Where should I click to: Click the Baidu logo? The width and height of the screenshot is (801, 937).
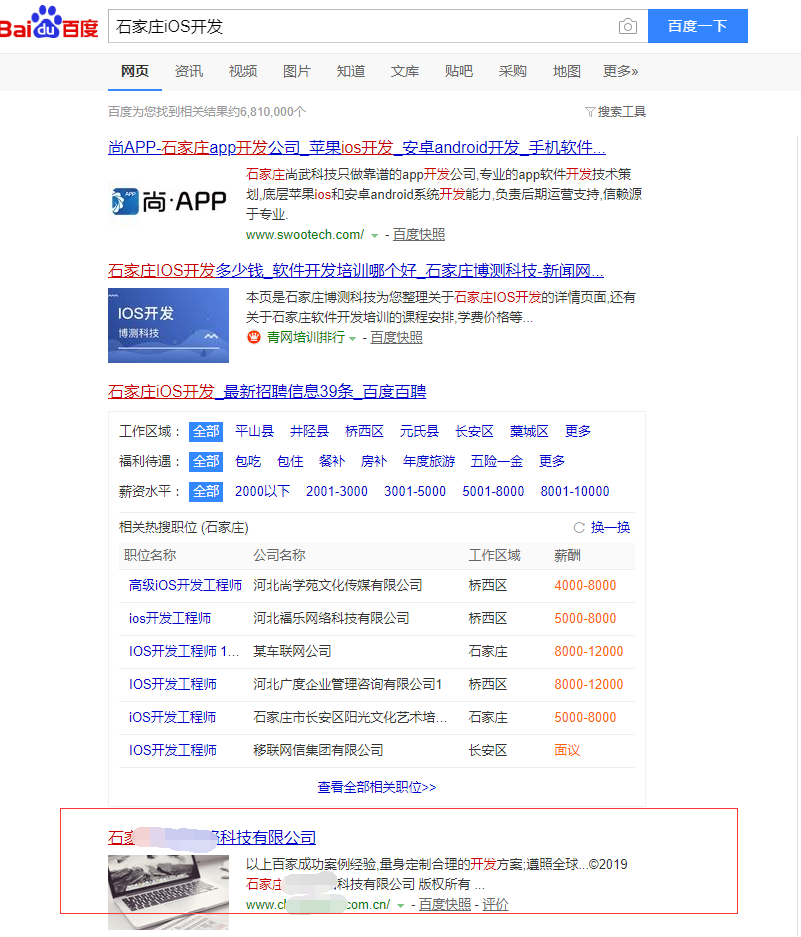pos(49,24)
